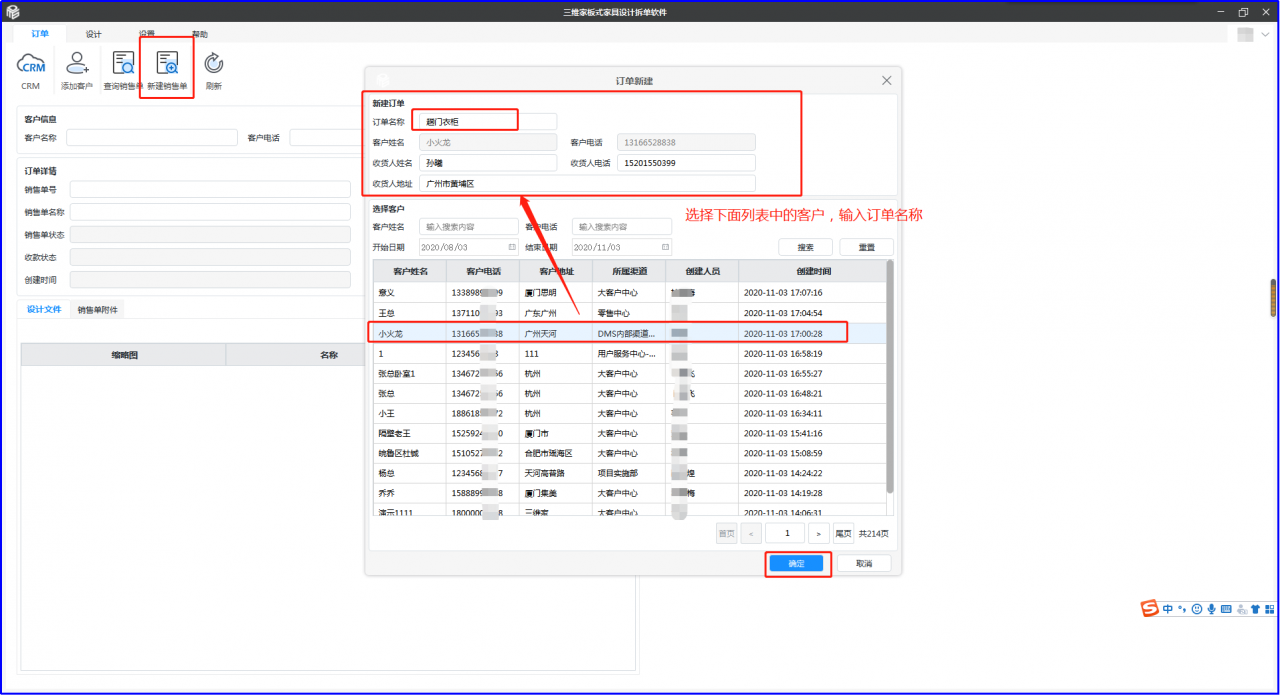Click the dialog 客户姓名 search input
Viewport: 1280px width, 696px height.
click(468, 227)
